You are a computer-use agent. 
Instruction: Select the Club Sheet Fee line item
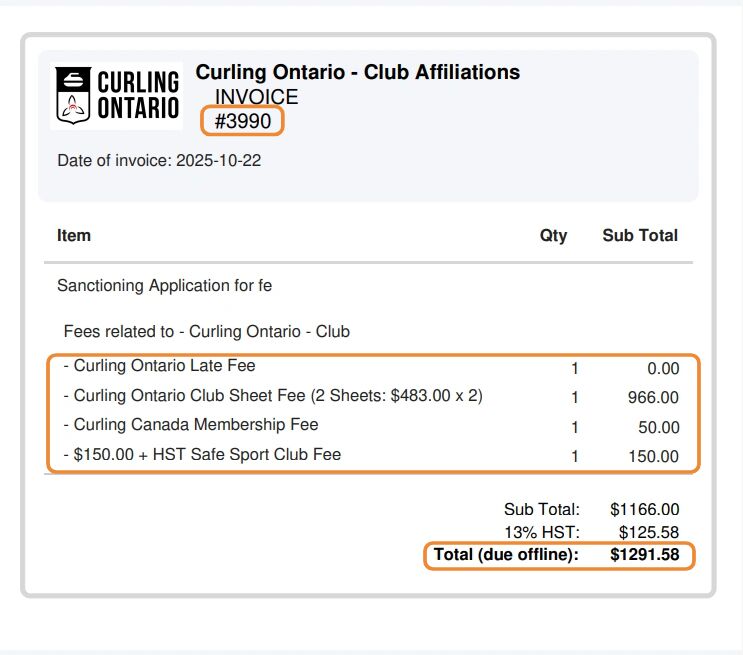(x=278, y=396)
